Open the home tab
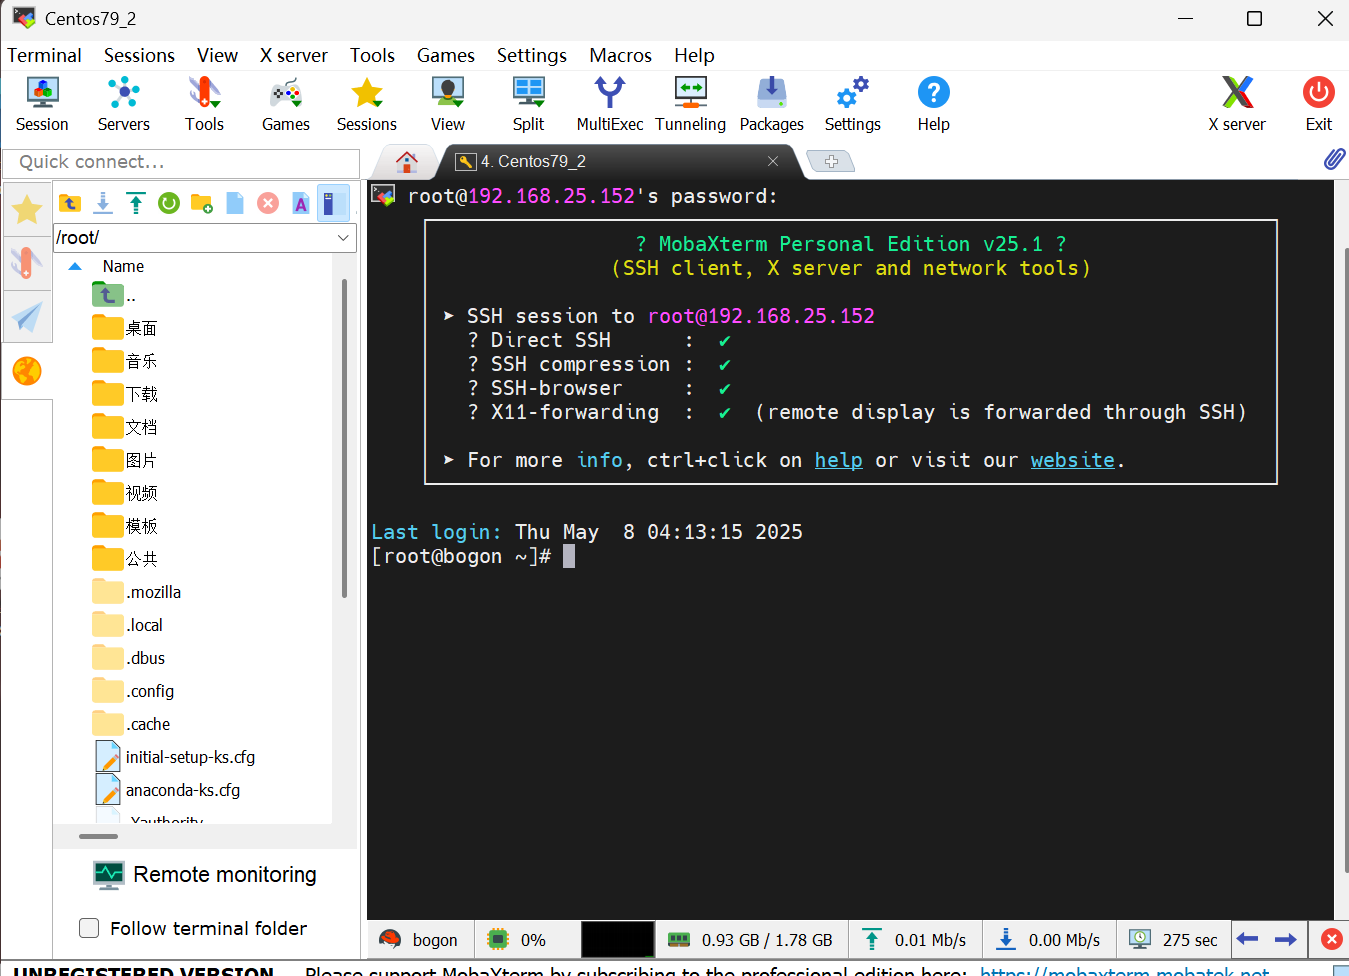The height and width of the screenshot is (976, 1349). (406, 161)
